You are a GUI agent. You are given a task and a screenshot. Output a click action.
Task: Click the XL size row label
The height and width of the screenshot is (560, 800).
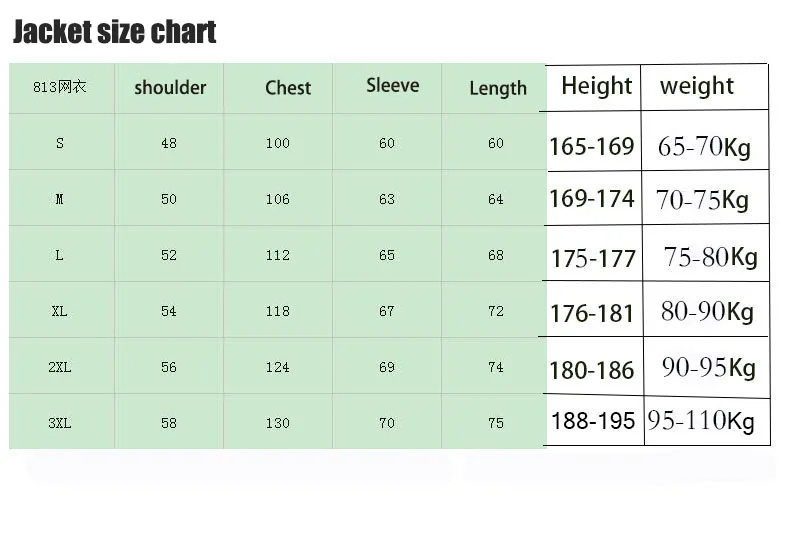click(x=60, y=311)
